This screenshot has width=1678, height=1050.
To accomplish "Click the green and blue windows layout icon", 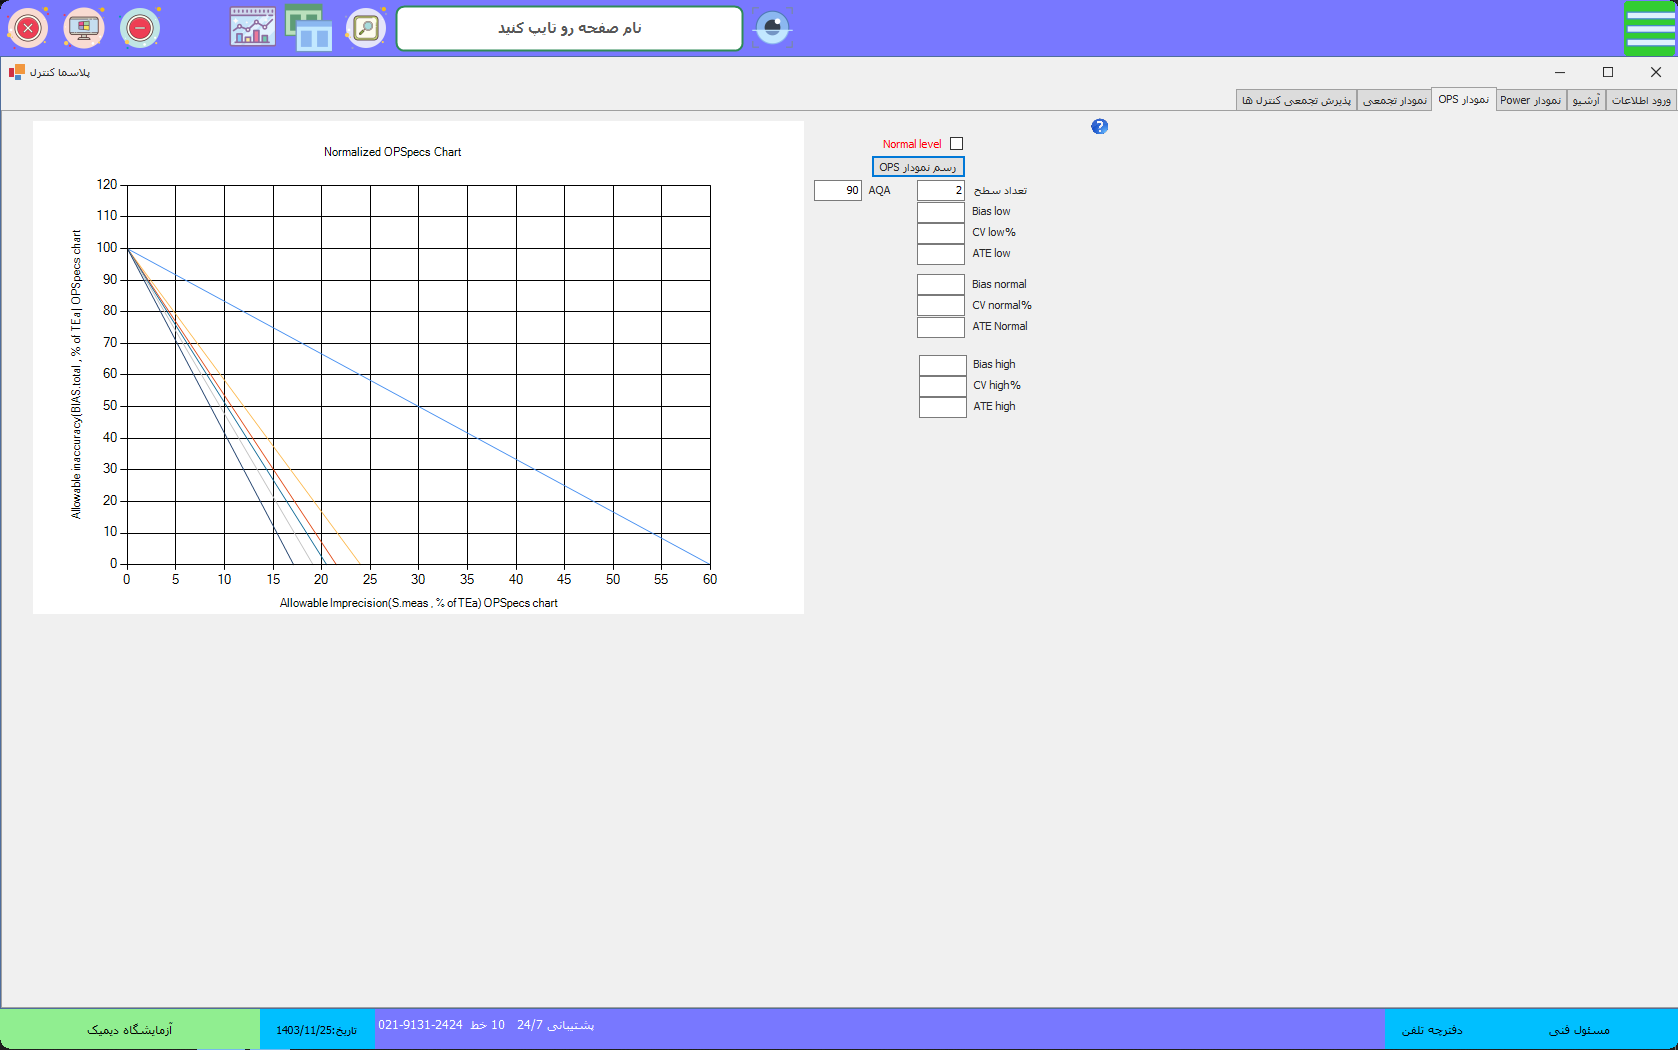I will coord(309,28).
